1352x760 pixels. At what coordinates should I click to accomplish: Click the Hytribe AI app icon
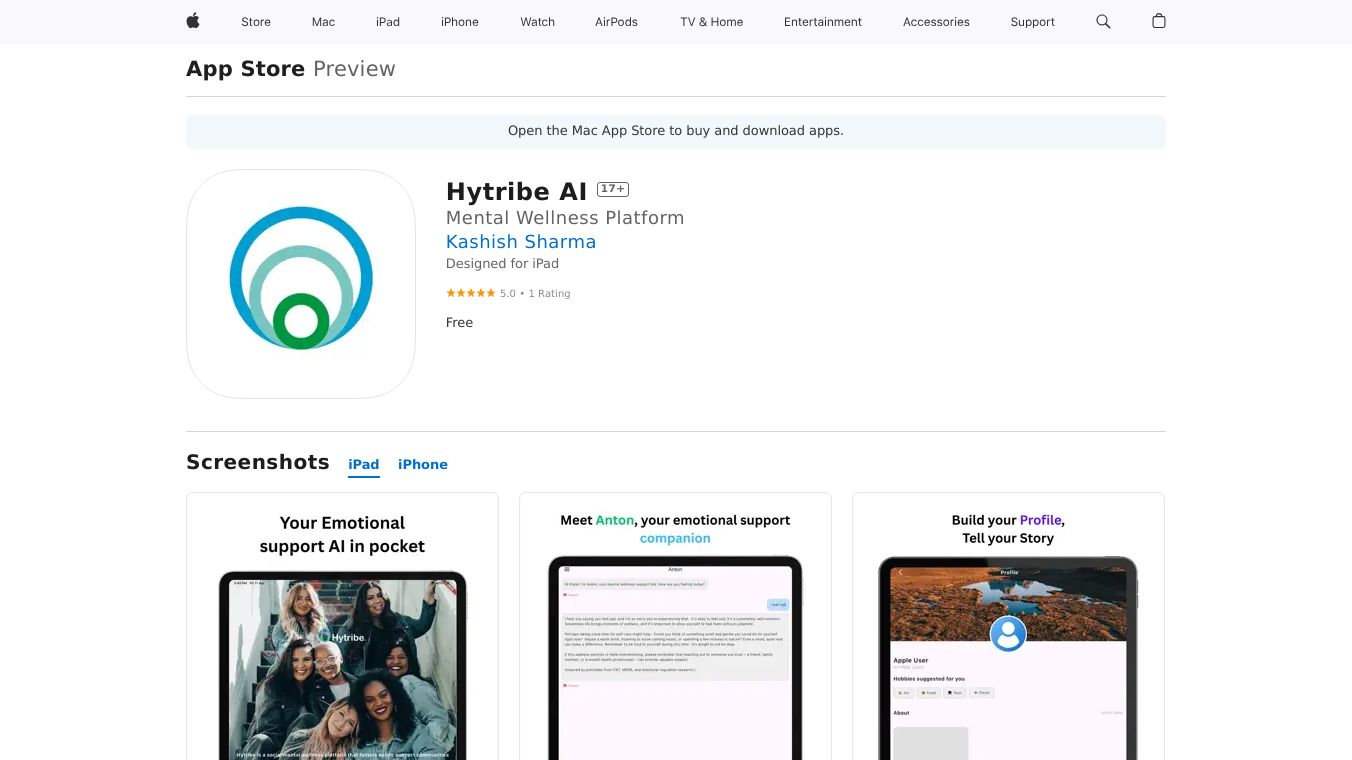click(x=301, y=284)
